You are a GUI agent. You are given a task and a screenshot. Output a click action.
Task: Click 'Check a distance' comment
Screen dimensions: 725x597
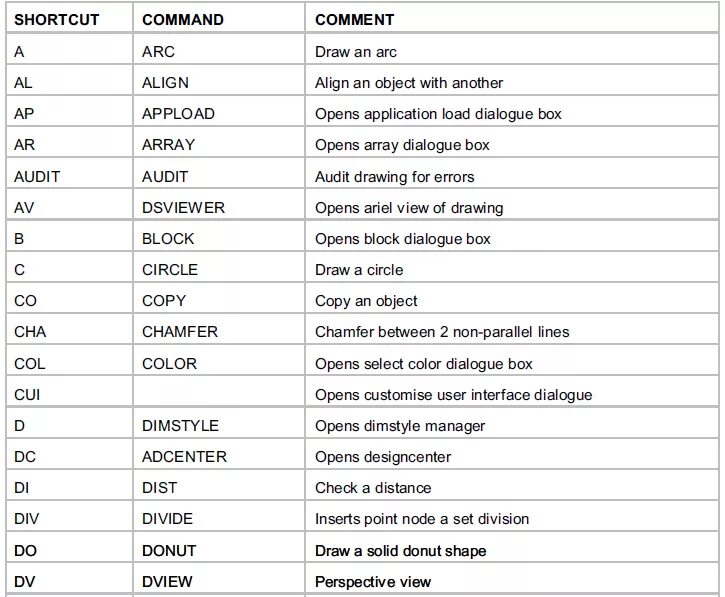point(373,488)
